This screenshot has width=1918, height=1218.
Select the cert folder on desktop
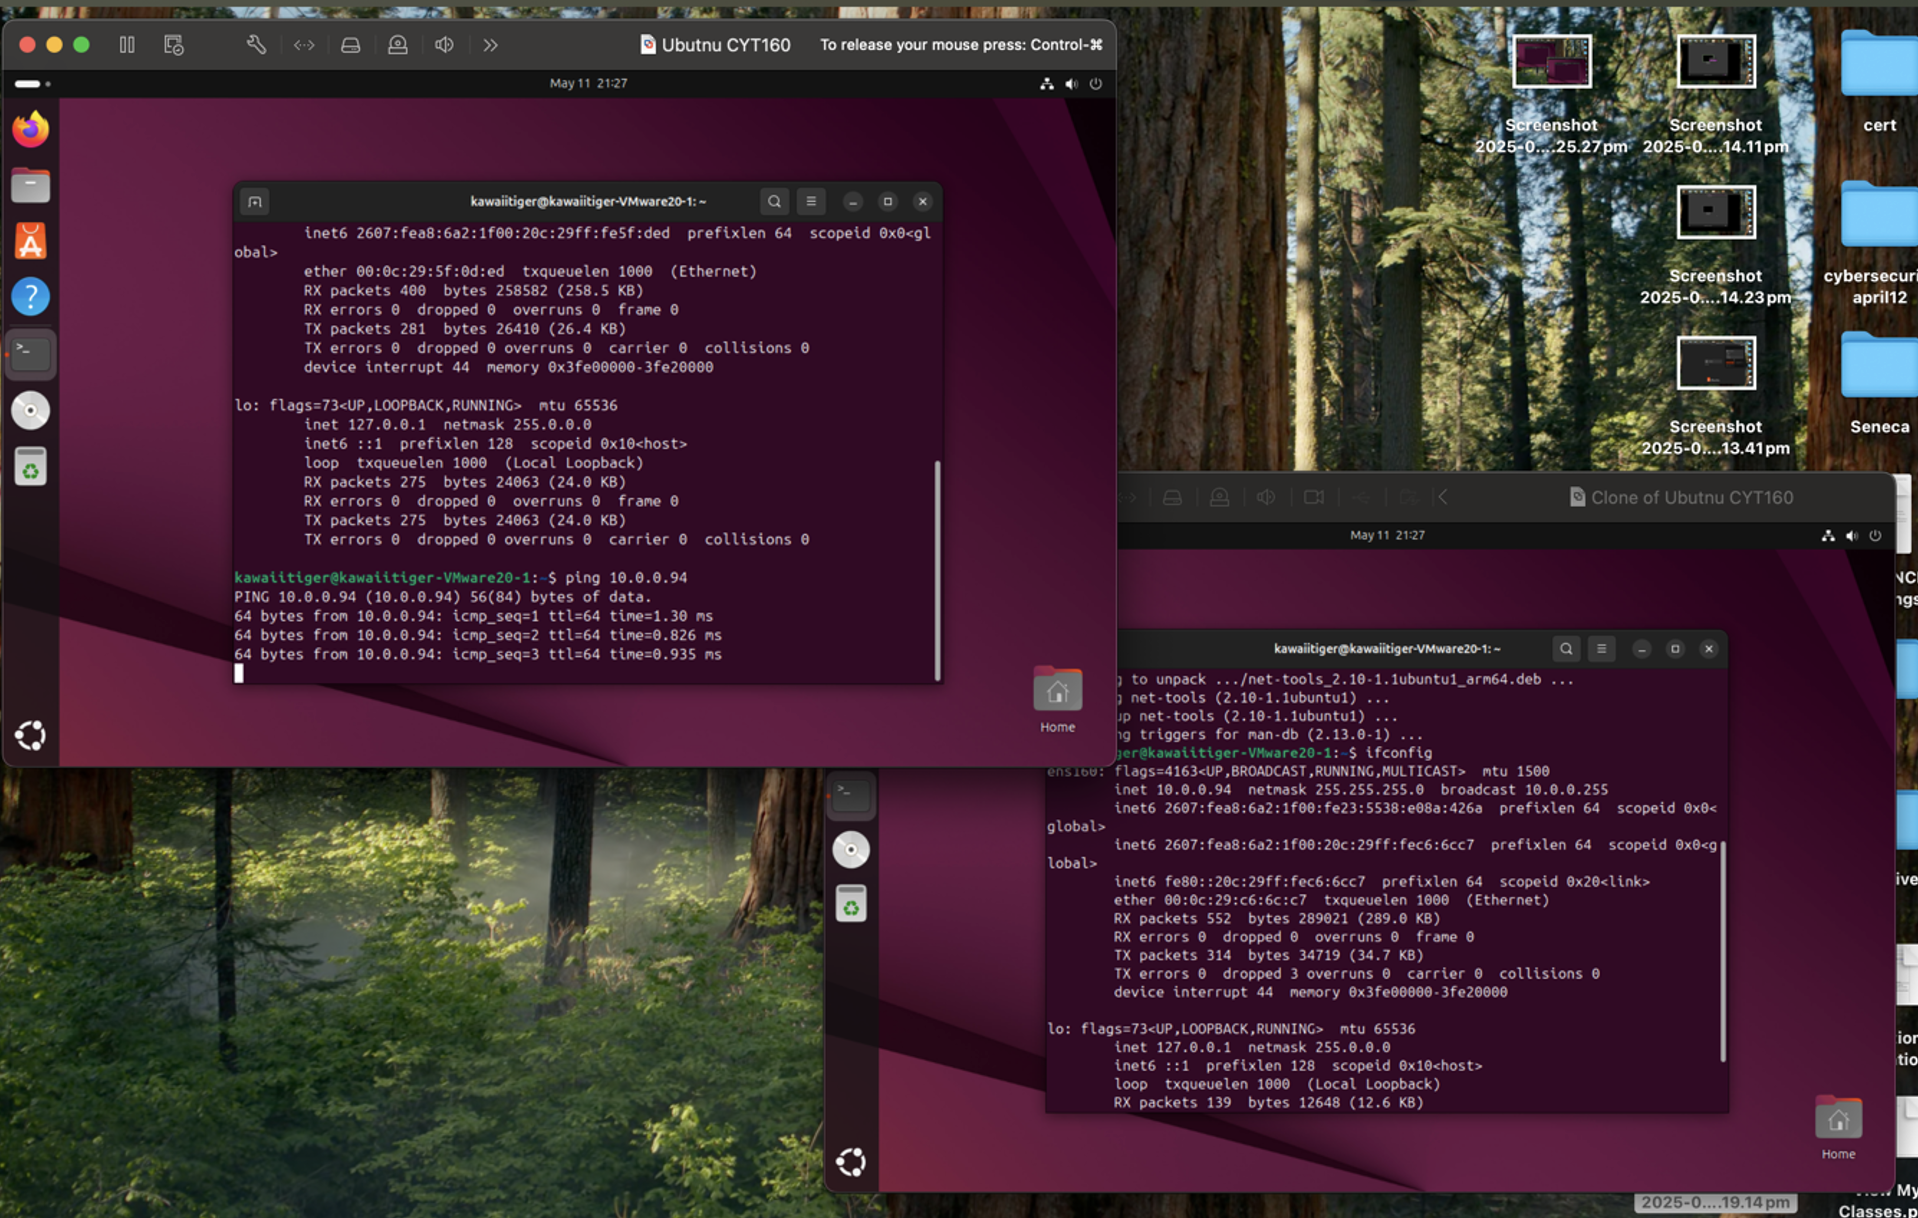(x=1878, y=78)
